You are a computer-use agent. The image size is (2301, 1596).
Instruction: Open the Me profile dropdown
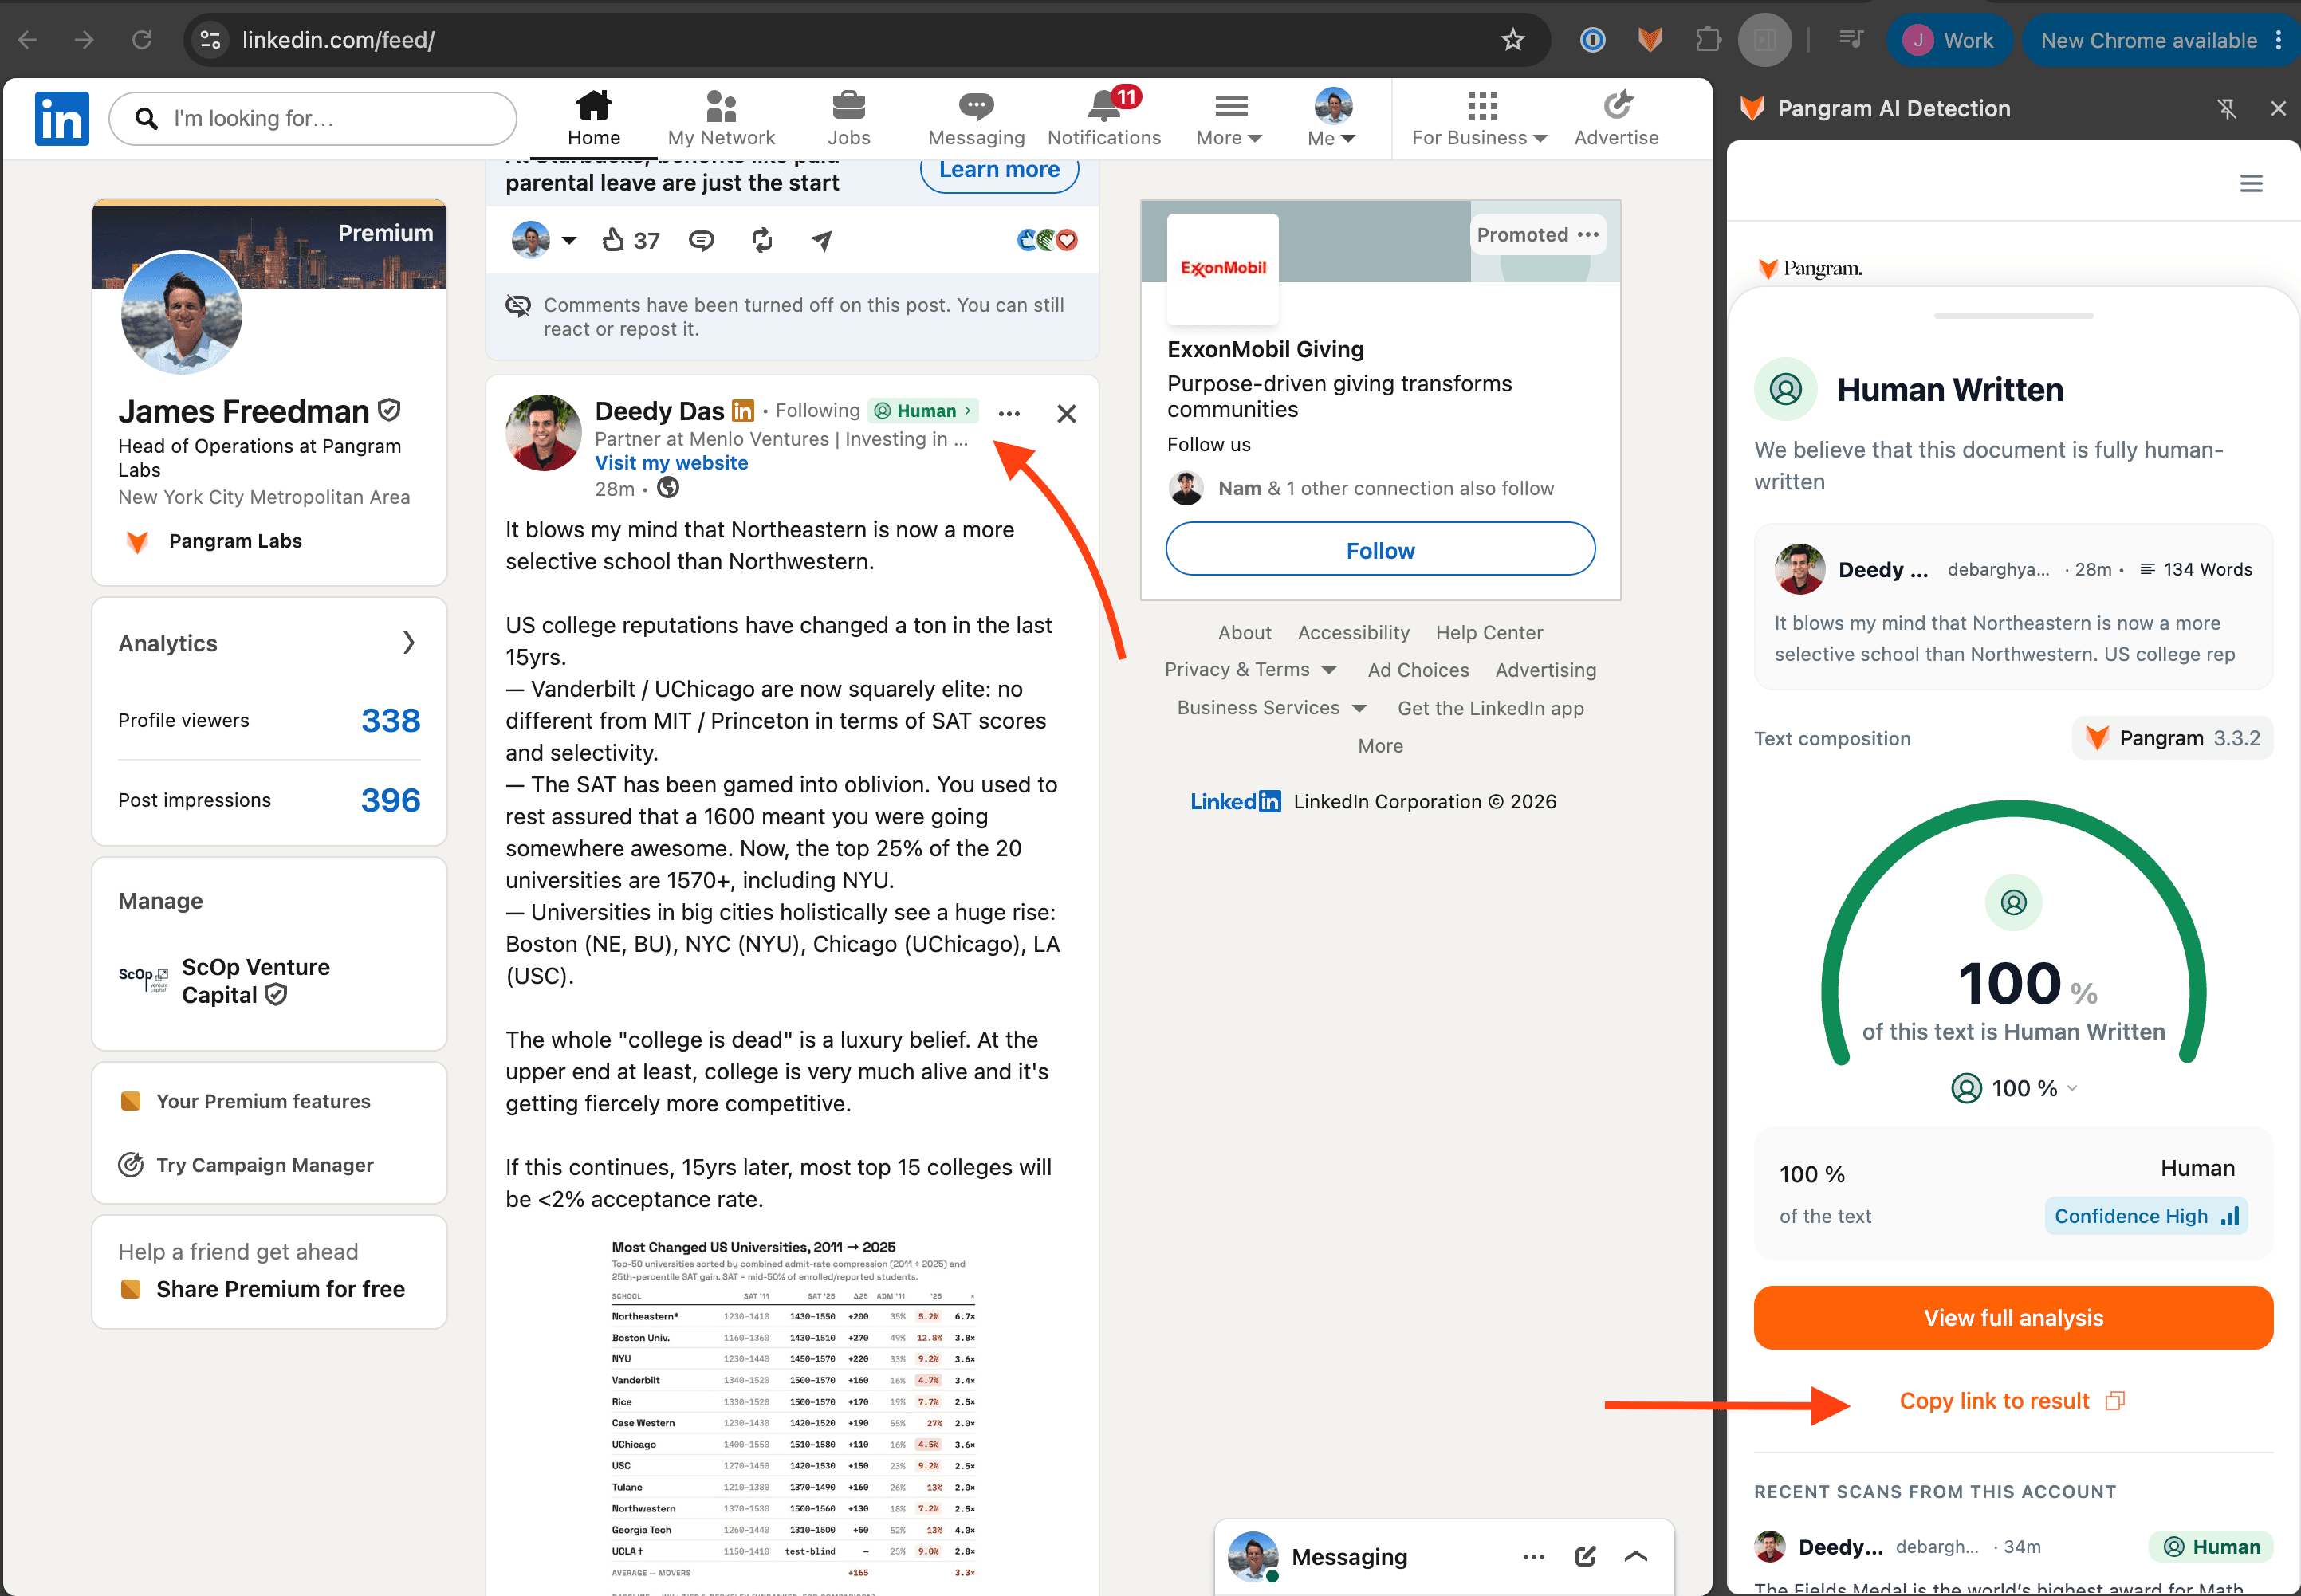tap(1332, 118)
